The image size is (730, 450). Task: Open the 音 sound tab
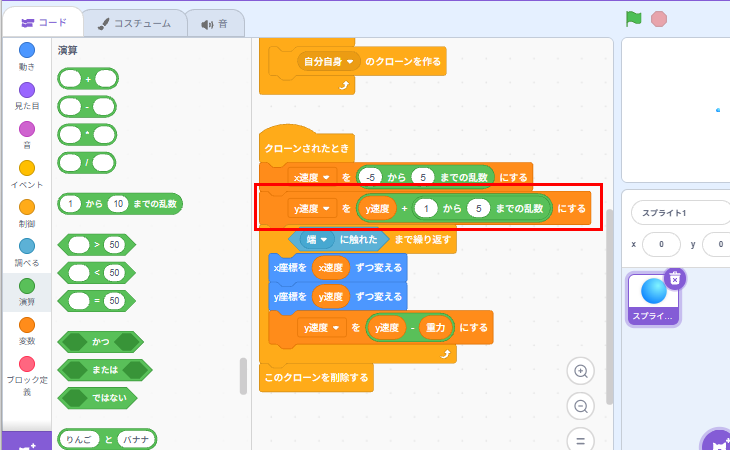coord(215,24)
